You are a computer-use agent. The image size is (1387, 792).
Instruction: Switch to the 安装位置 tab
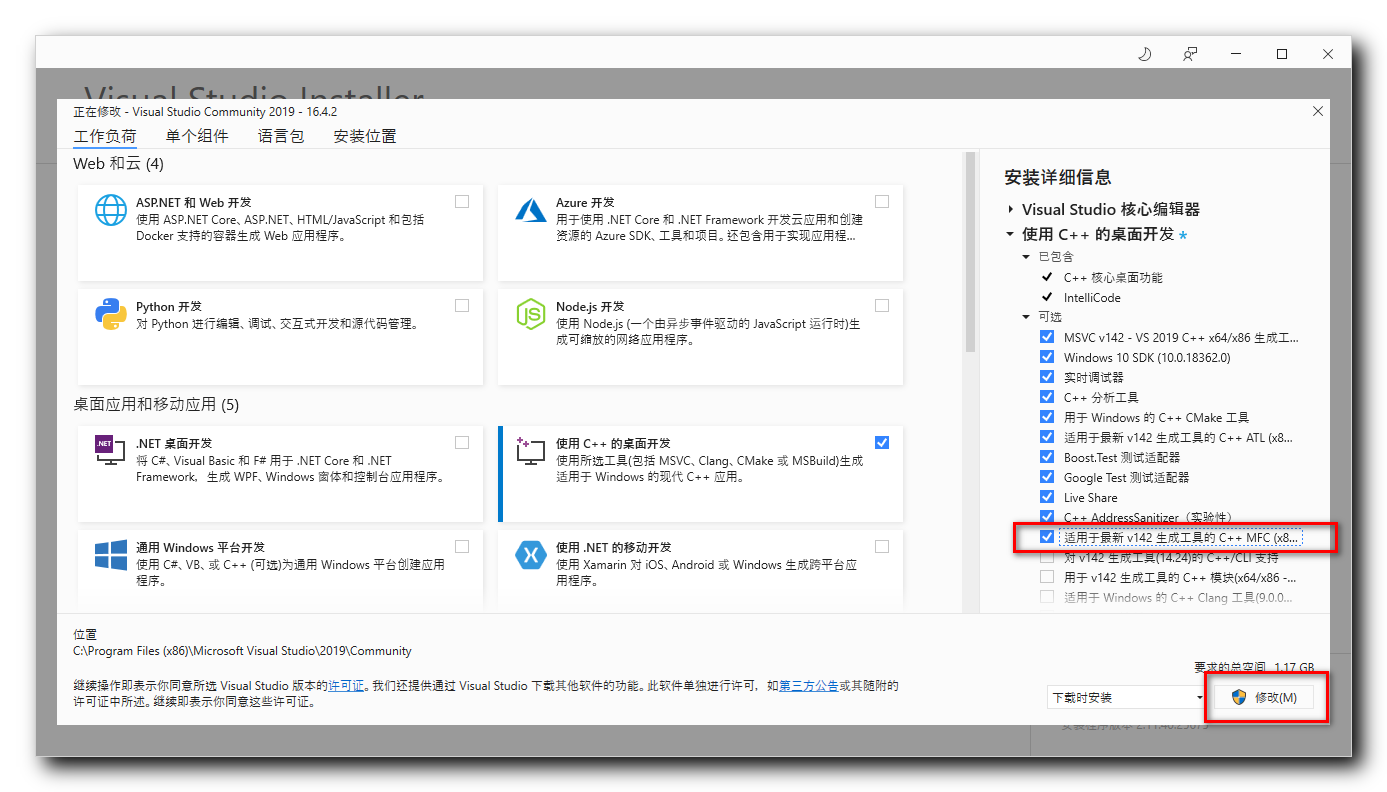coord(365,136)
